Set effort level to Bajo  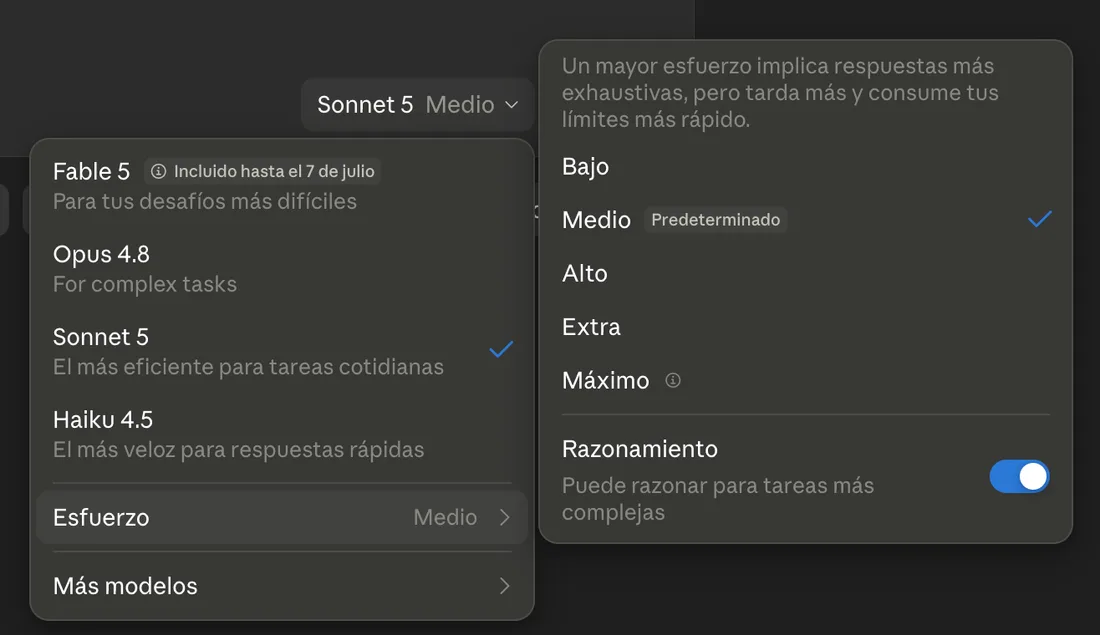(805, 166)
